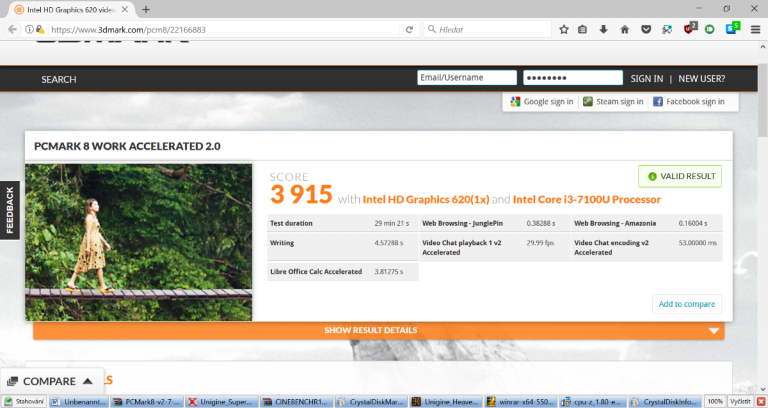Expand the Compare panel at bottom left

[50, 381]
